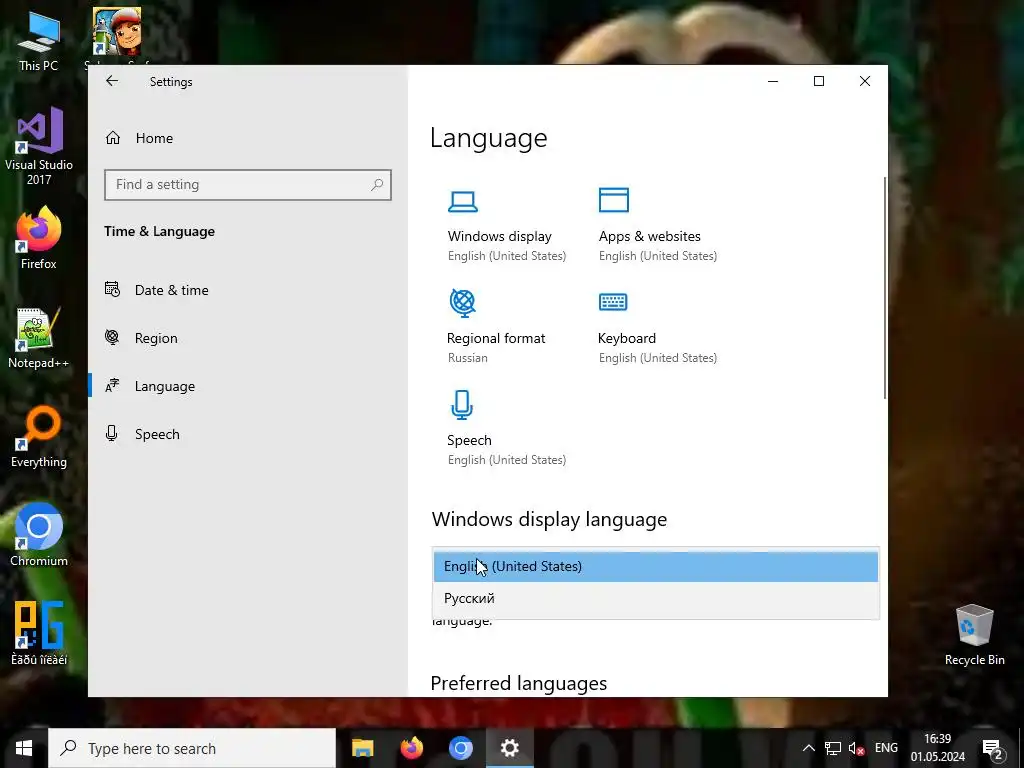
Task: Click the search magnifier in Find a setting
Action: pos(377,185)
